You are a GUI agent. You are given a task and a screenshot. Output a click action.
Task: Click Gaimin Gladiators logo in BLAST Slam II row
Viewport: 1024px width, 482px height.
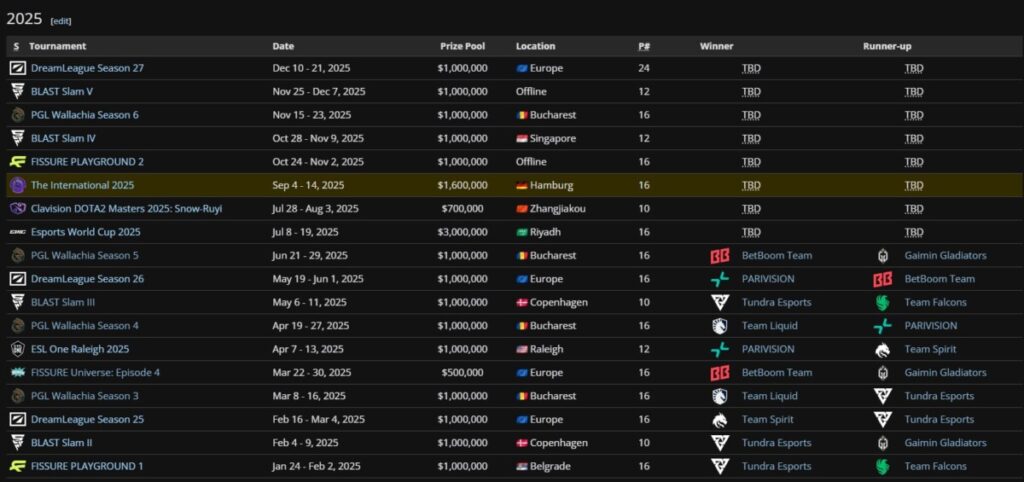(883, 443)
